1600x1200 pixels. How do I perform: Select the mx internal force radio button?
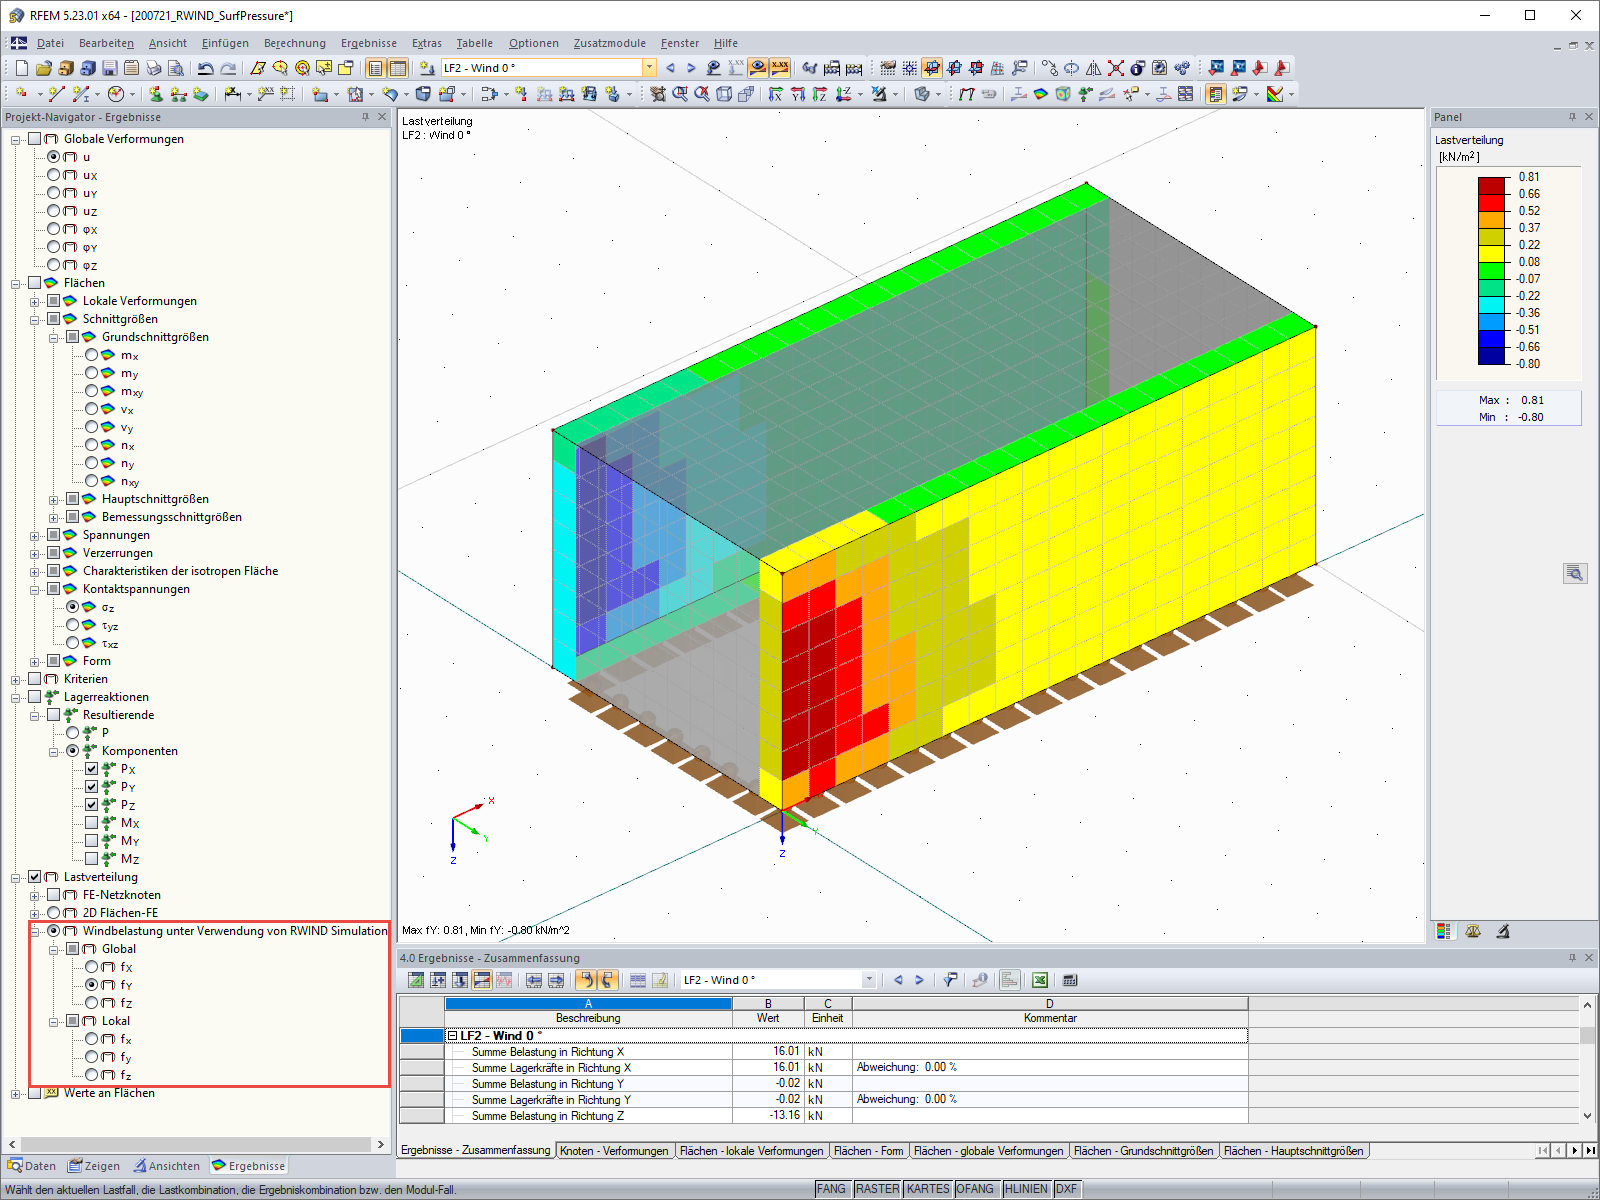(x=92, y=355)
